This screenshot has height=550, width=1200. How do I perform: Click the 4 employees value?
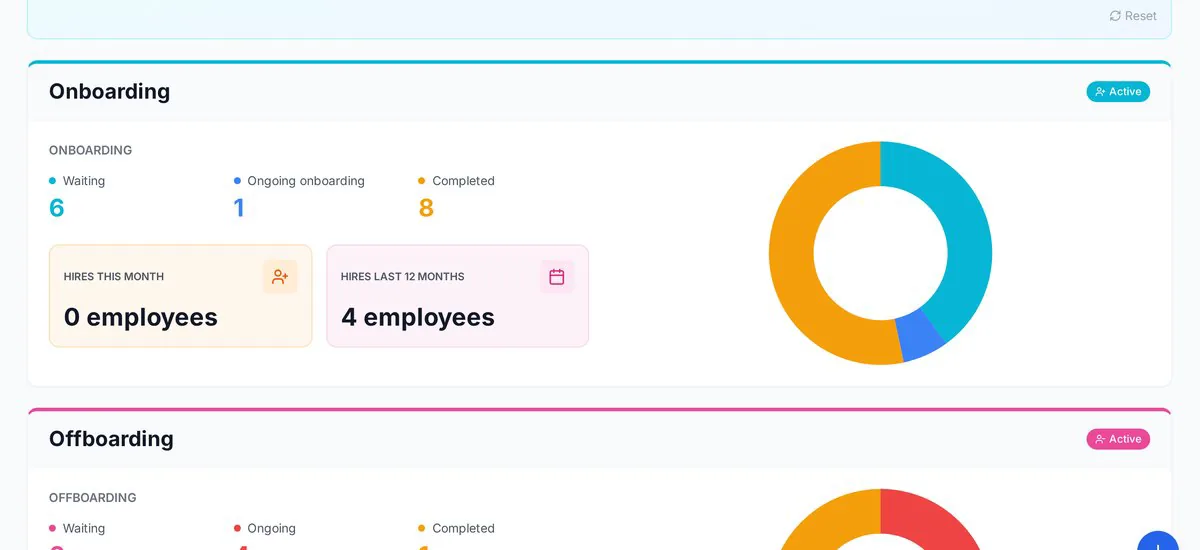pos(418,317)
